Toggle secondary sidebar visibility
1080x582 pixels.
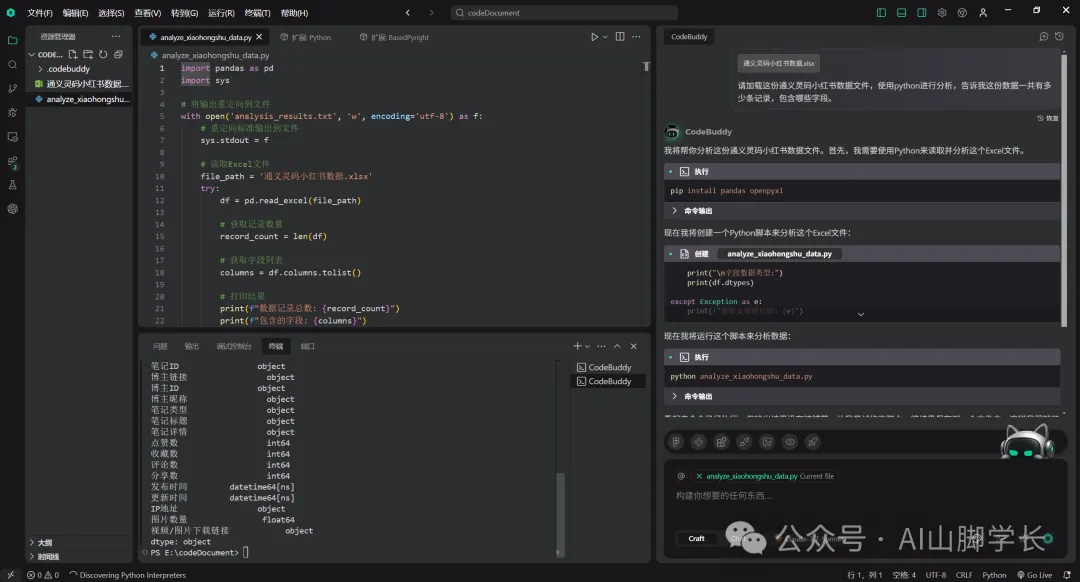click(922, 12)
